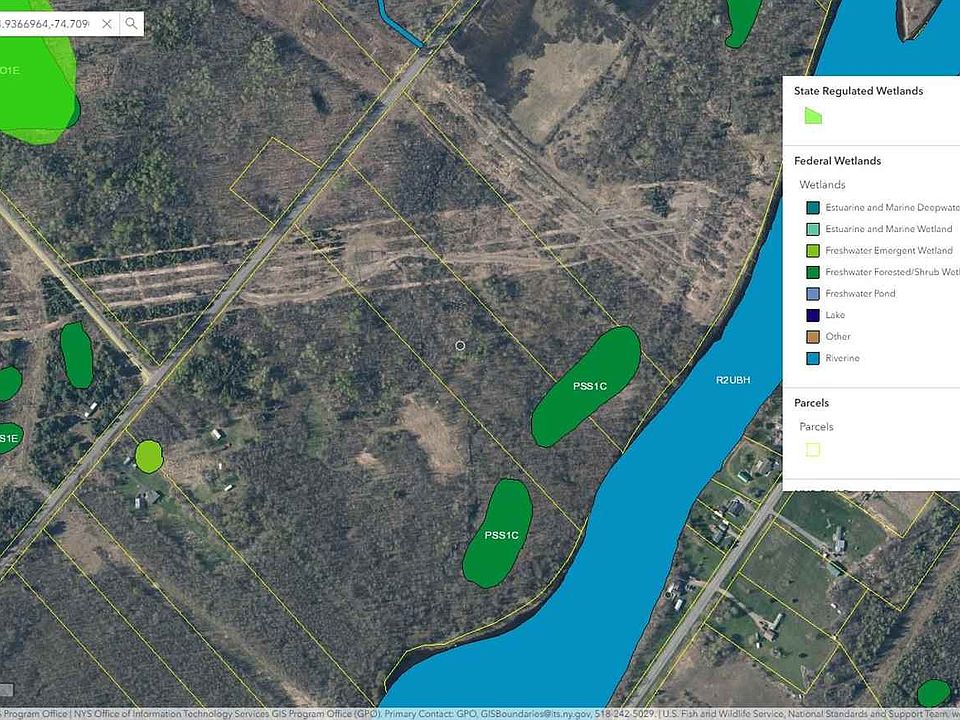The image size is (960, 720).
Task: Click the "Federal Wetlands" legend heading
Action: pos(838,161)
